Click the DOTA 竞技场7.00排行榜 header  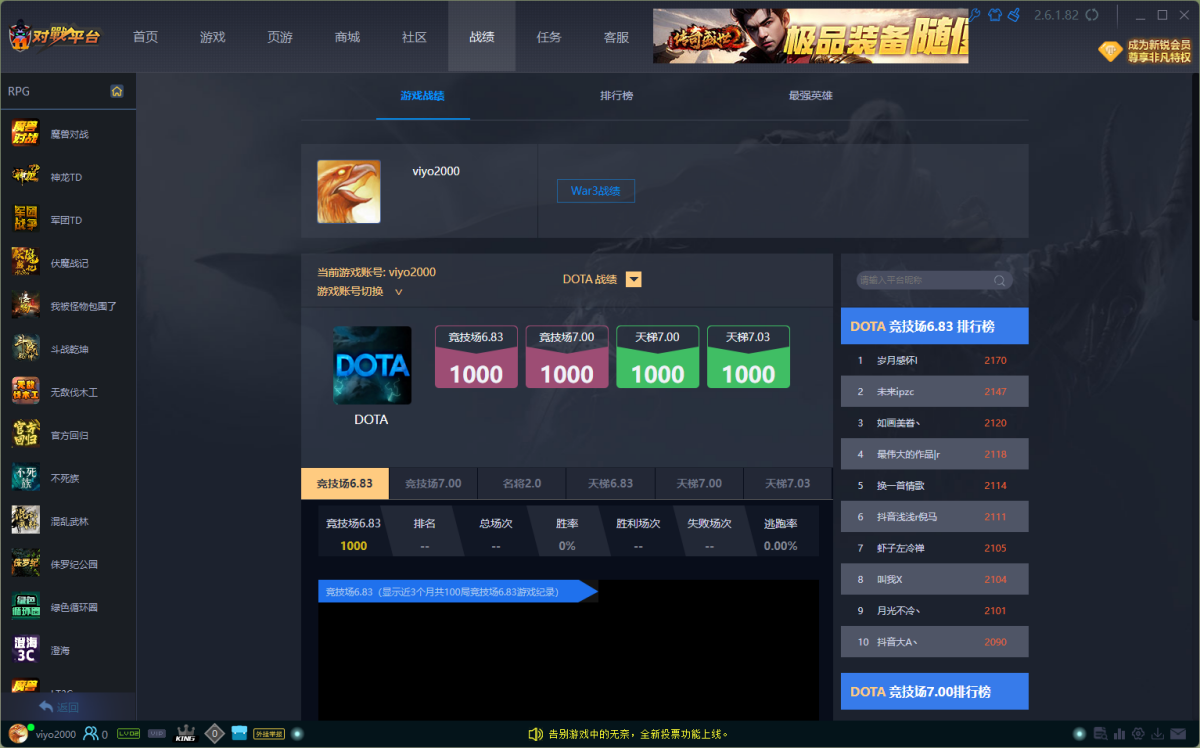935,691
